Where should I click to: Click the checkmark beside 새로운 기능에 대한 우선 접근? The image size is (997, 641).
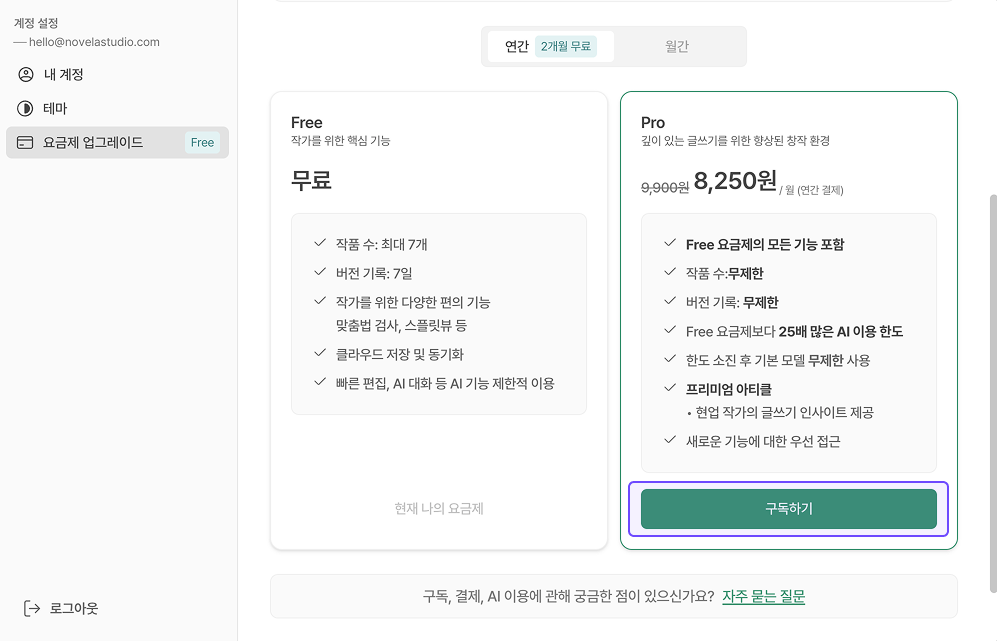pyautogui.click(x=670, y=439)
